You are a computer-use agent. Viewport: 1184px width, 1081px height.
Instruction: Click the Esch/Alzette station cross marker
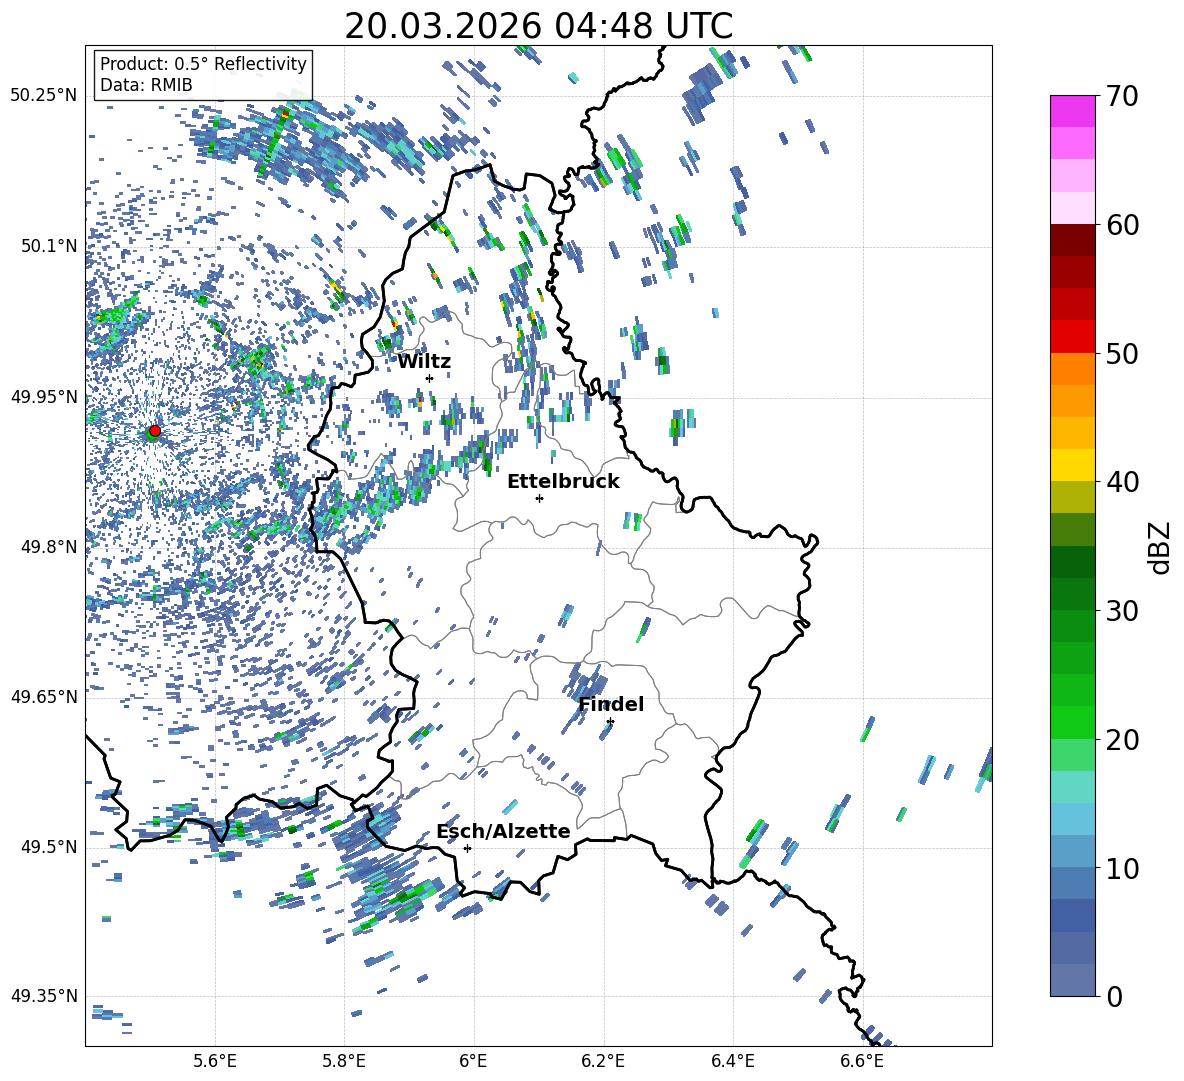(467, 848)
